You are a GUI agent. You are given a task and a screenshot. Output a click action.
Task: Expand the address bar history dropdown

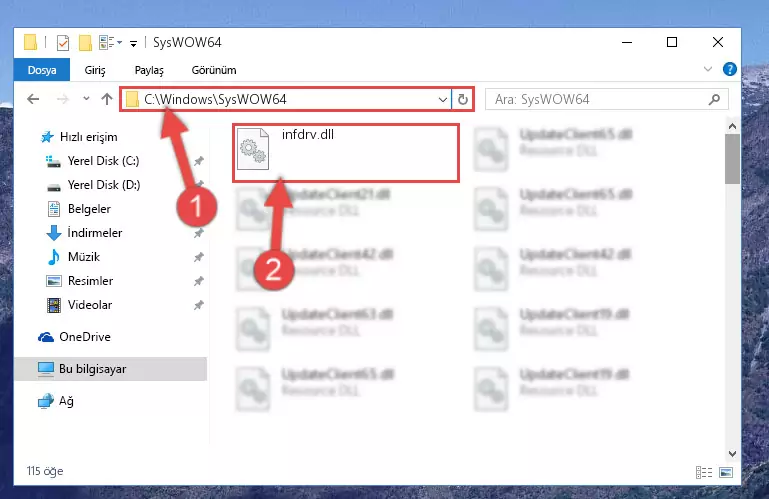[442, 100]
